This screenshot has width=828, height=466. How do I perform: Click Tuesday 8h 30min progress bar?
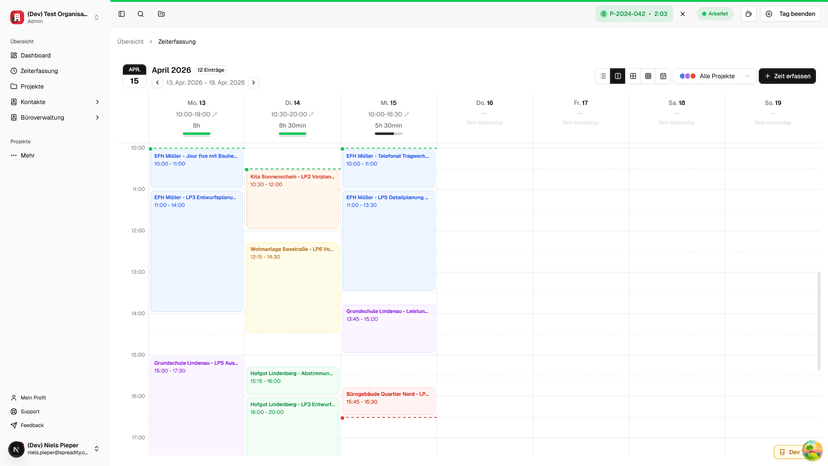point(293,134)
